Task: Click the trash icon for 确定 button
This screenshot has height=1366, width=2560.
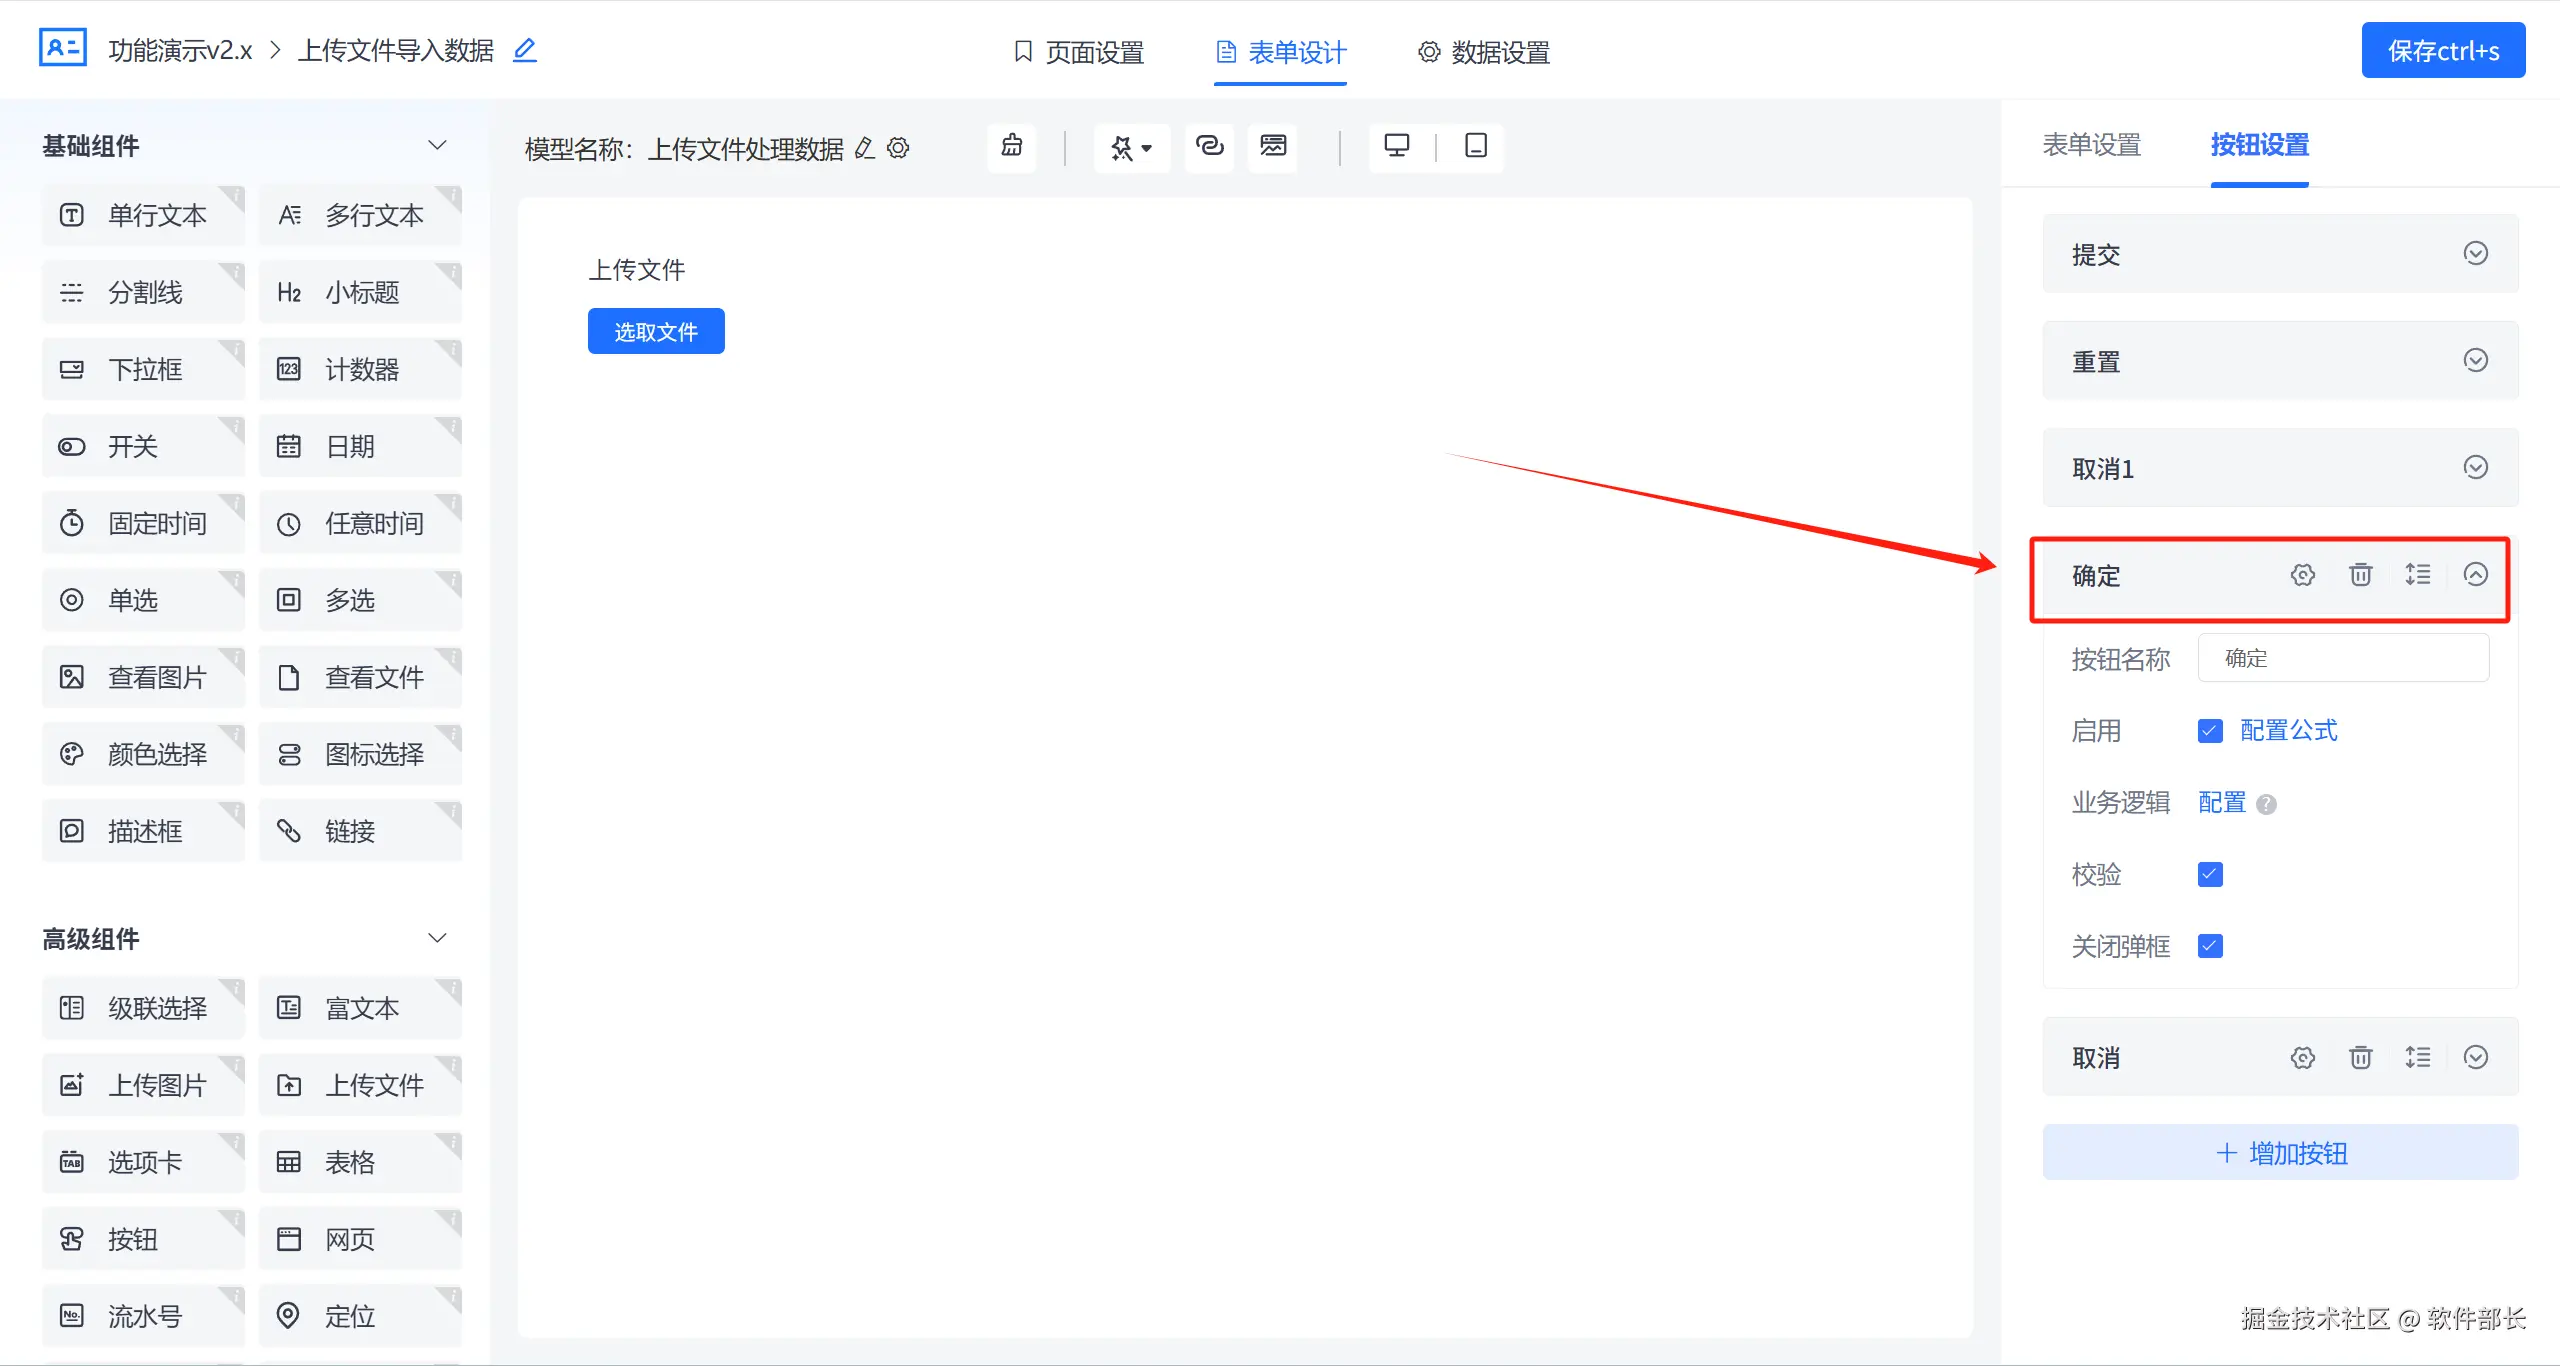Action: click(2360, 575)
